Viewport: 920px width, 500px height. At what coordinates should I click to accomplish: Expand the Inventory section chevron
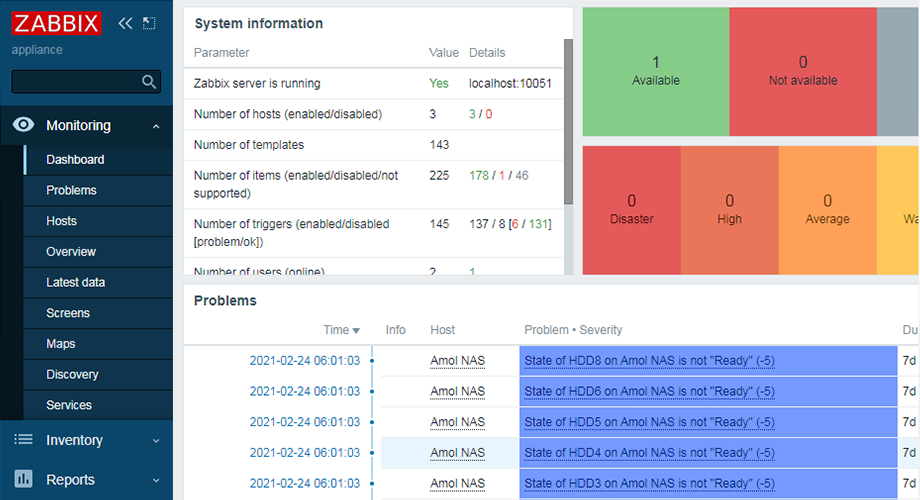click(155, 440)
